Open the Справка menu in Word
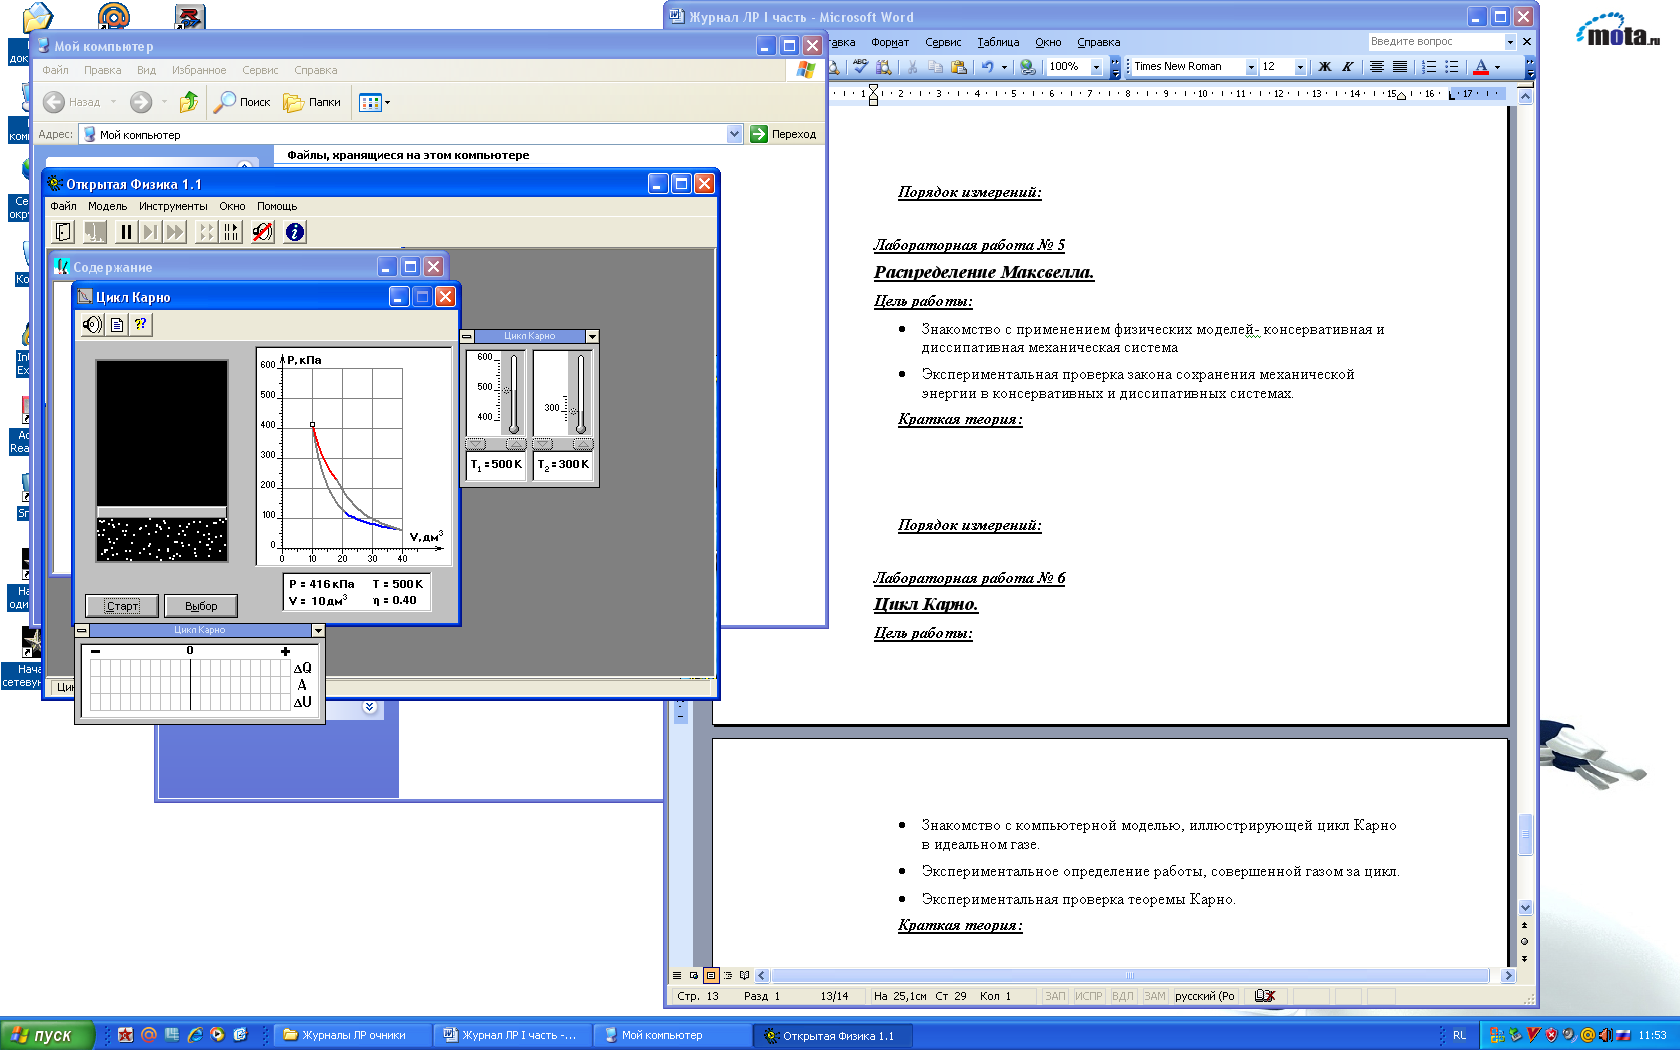The height and width of the screenshot is (1050, 1680). pyautogui.click(x=1098, y=42)
